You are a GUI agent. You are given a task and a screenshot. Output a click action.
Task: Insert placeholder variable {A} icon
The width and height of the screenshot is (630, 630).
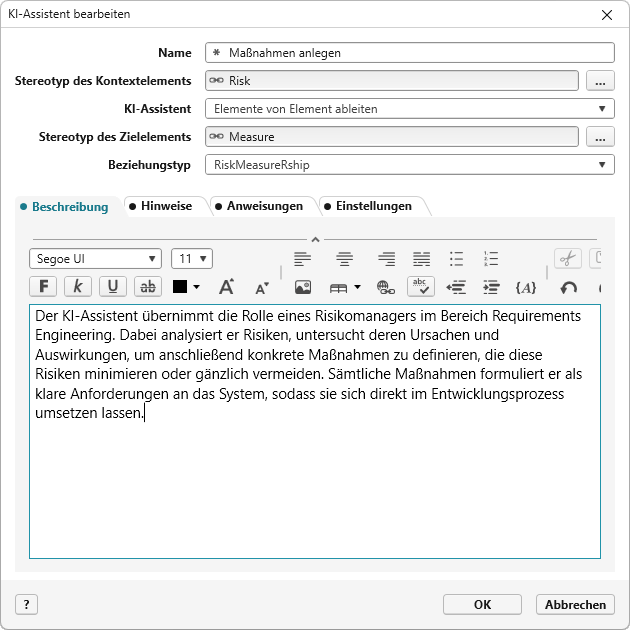(x=526, y=287)
